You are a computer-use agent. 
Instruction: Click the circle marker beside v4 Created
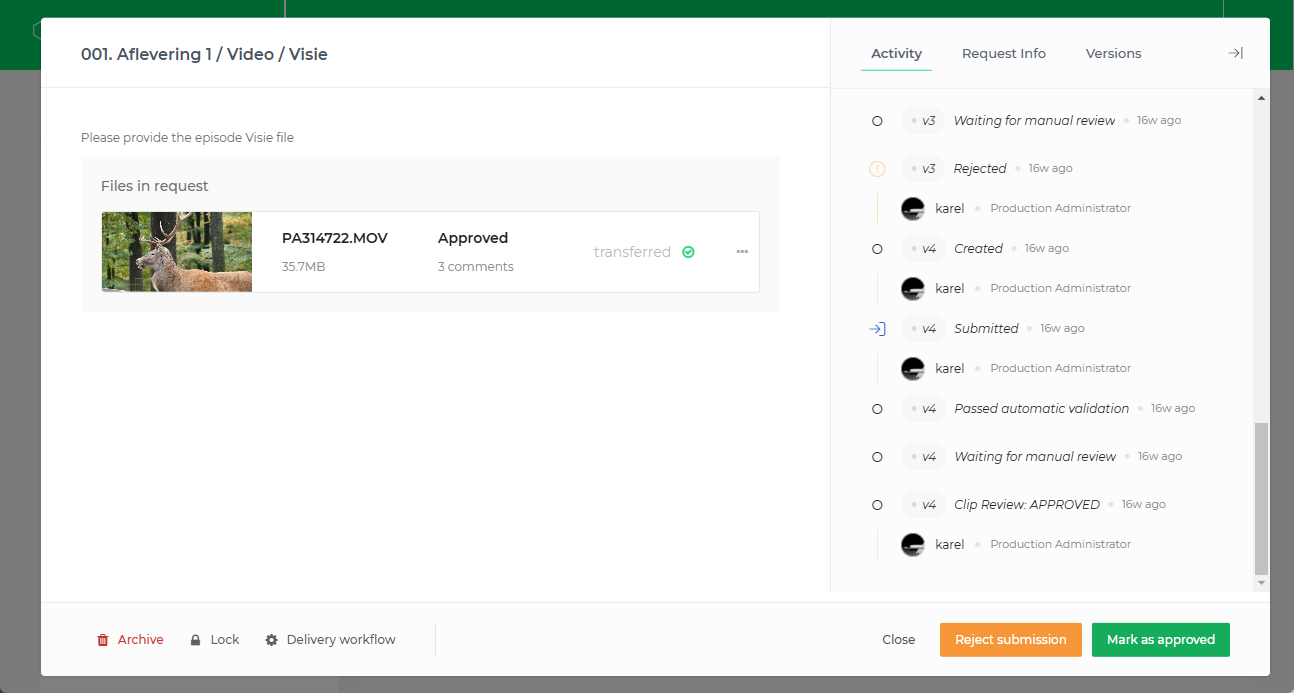point(877,249)
